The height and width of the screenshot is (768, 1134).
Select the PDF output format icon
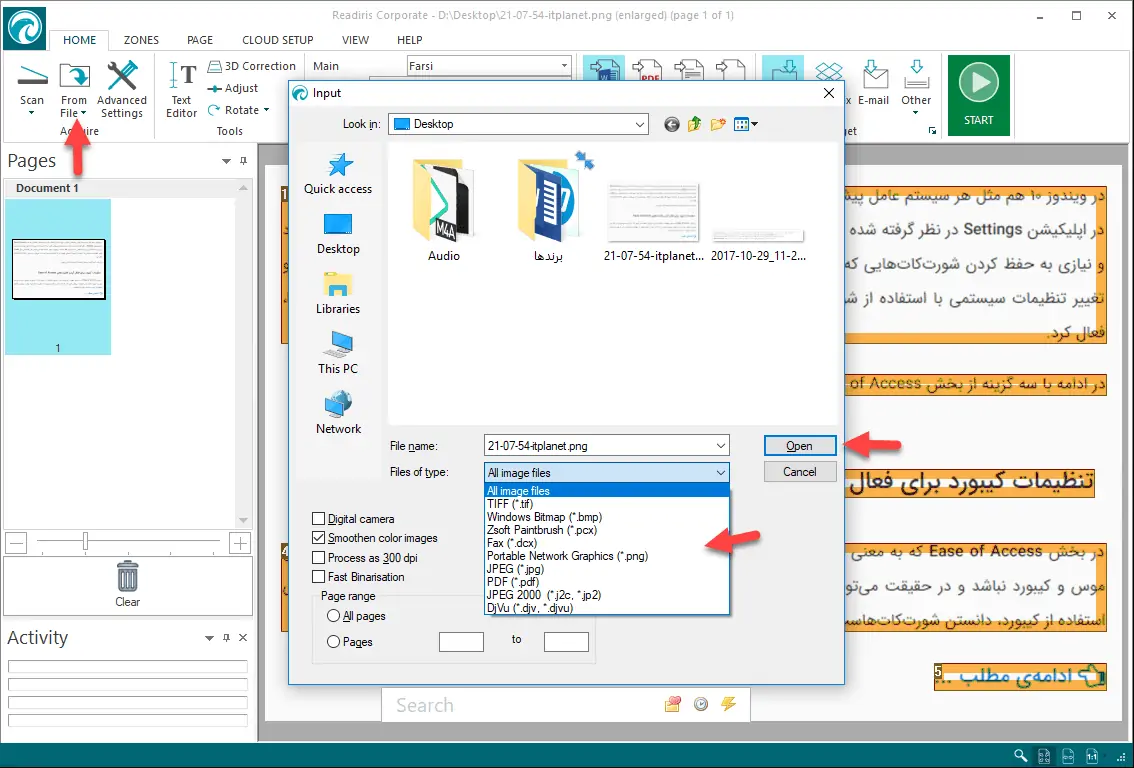[x=647, y=69]
